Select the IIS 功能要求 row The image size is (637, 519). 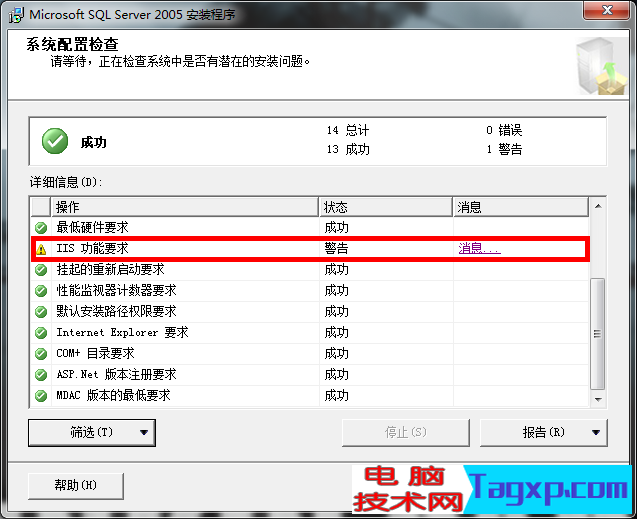click(x=310, y=249)
